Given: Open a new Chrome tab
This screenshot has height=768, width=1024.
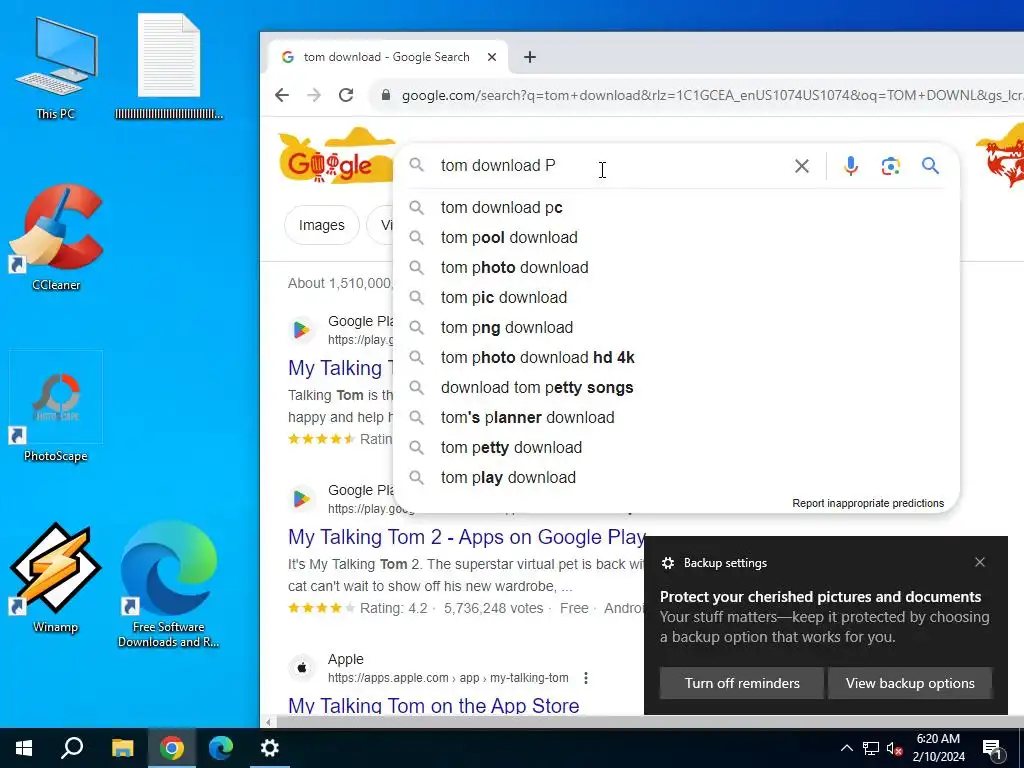Looking at the screenshot, I should tap(530, 57).
